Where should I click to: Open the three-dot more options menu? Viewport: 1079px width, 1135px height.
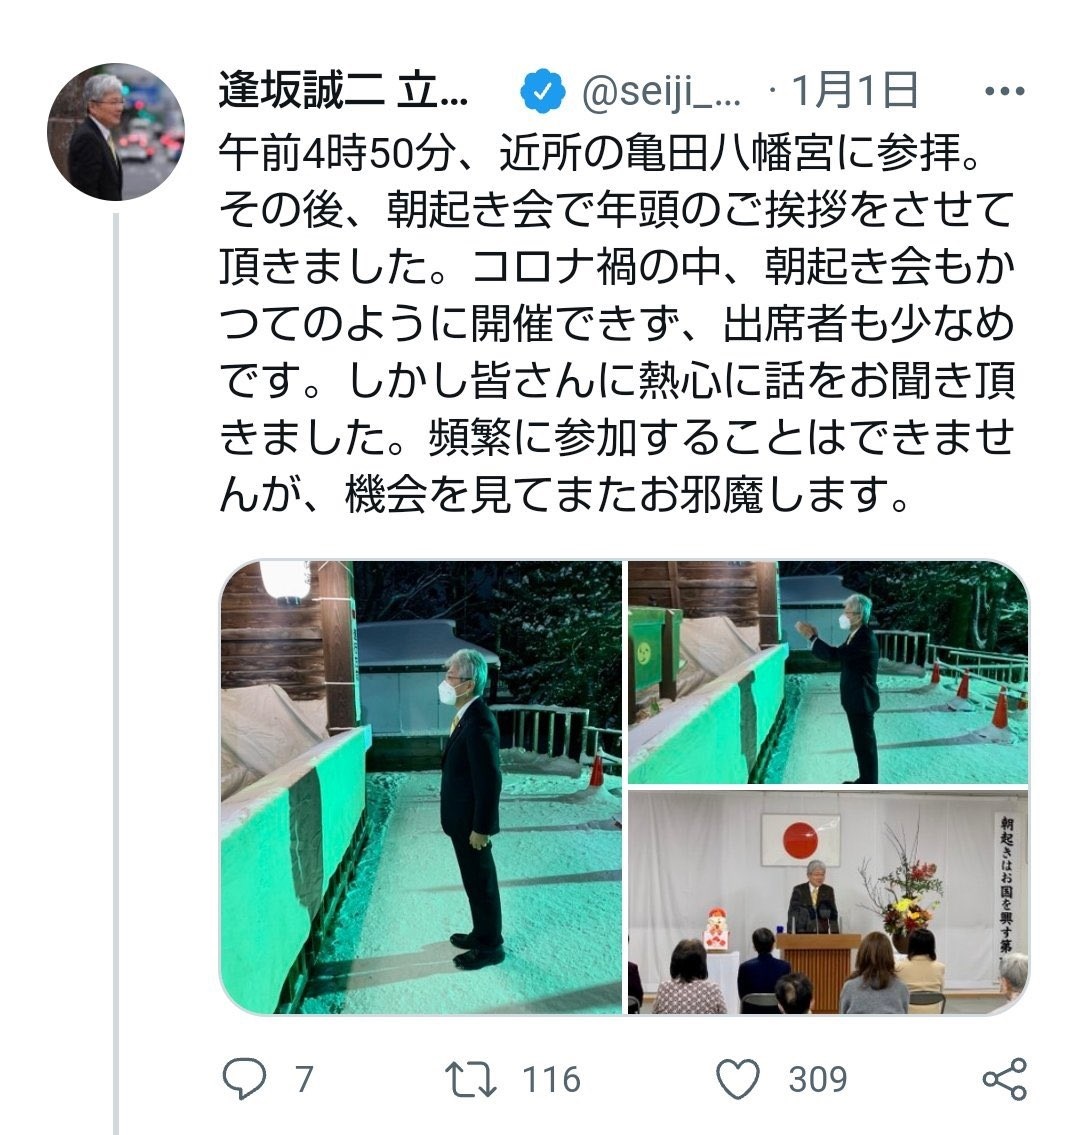[x=1005, y=92]
